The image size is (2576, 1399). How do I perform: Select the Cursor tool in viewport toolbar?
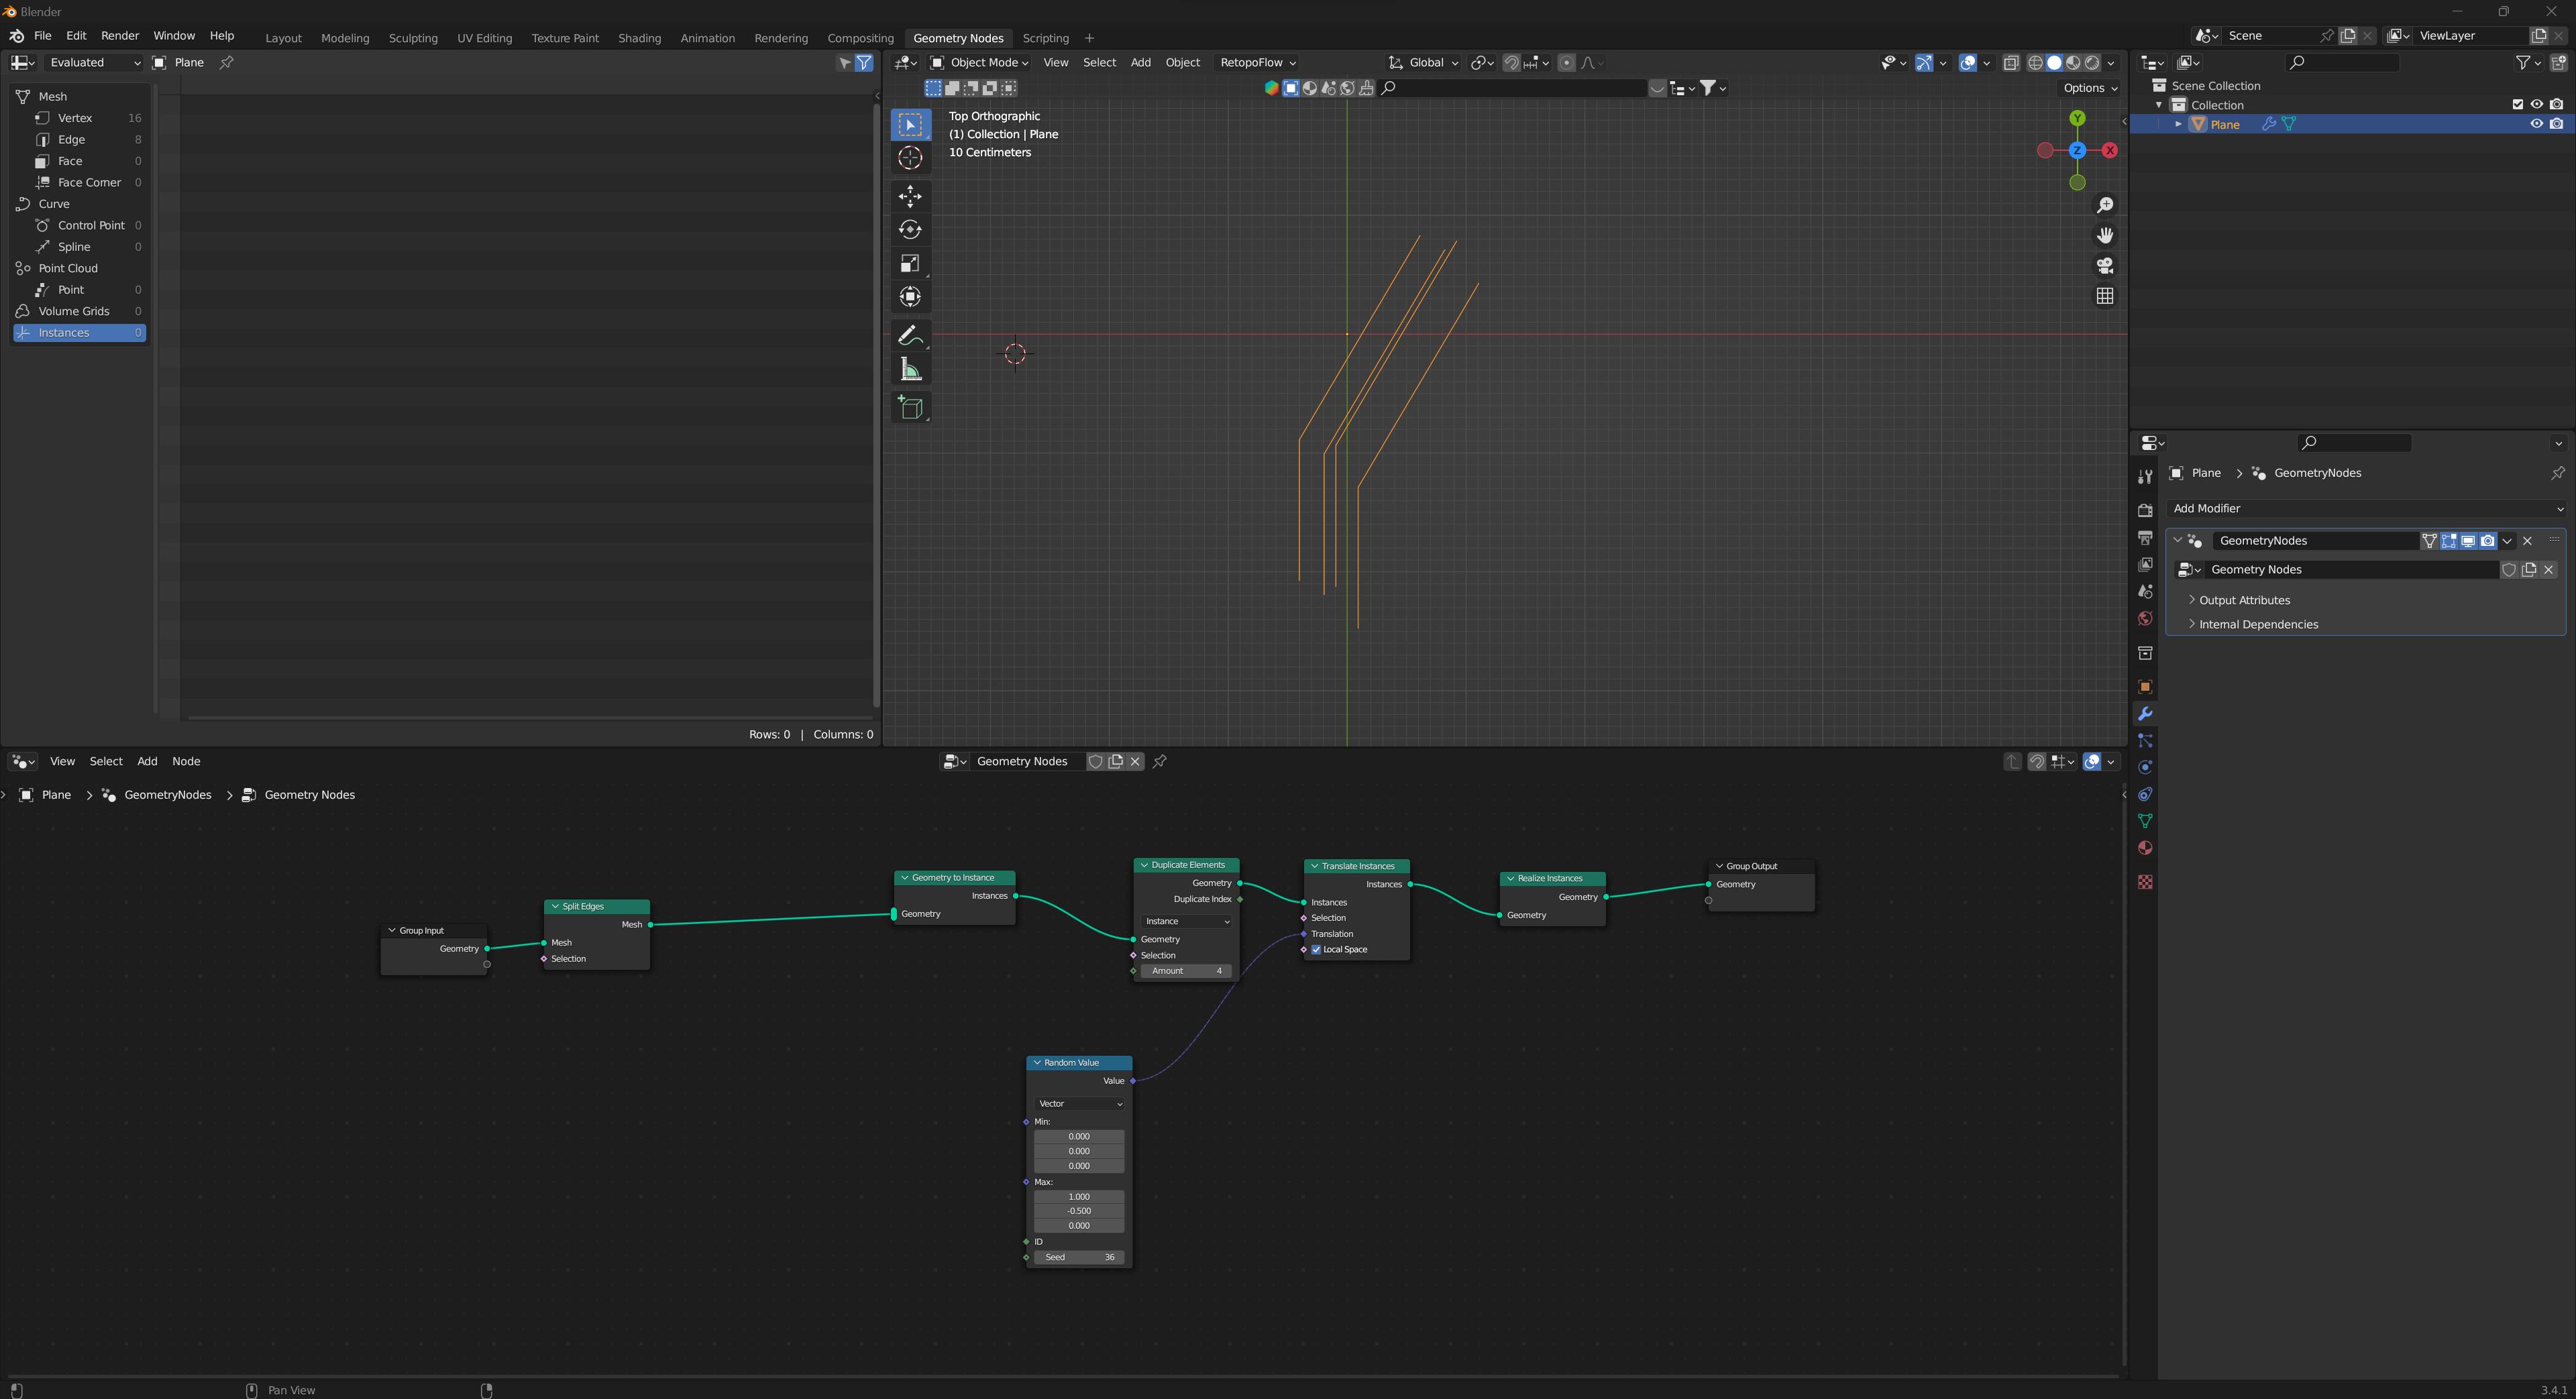(910, 158)
